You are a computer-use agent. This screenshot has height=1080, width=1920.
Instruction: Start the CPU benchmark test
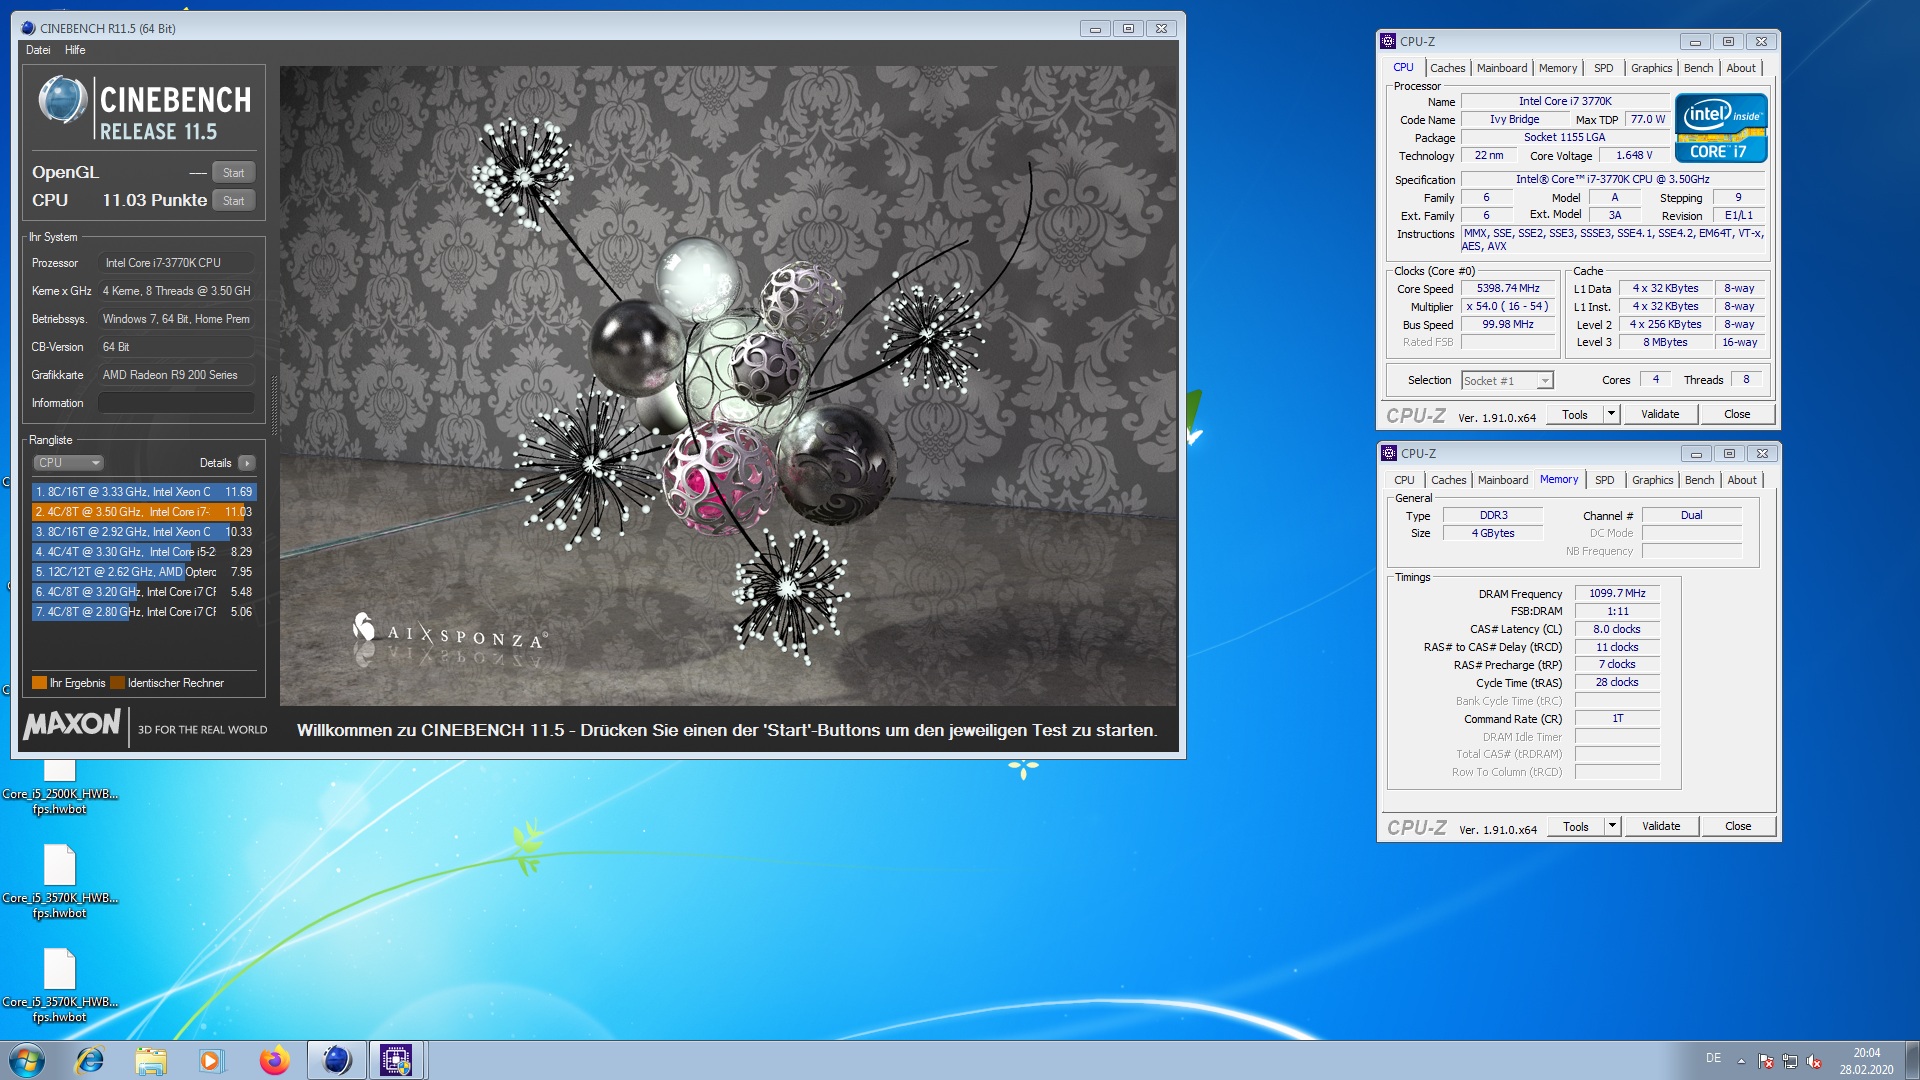pos(233,200)
